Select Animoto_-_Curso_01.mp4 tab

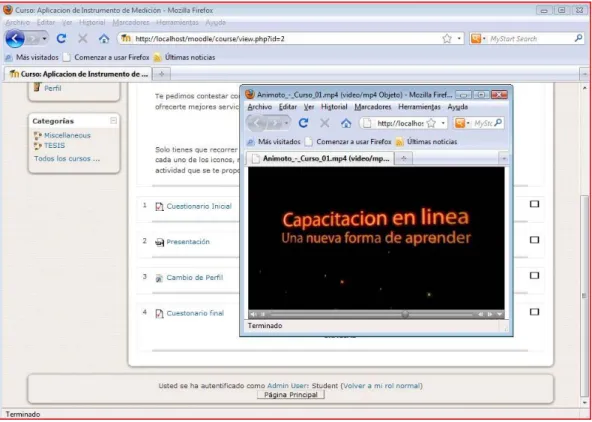pyautogui.click(x=320, y=159)
